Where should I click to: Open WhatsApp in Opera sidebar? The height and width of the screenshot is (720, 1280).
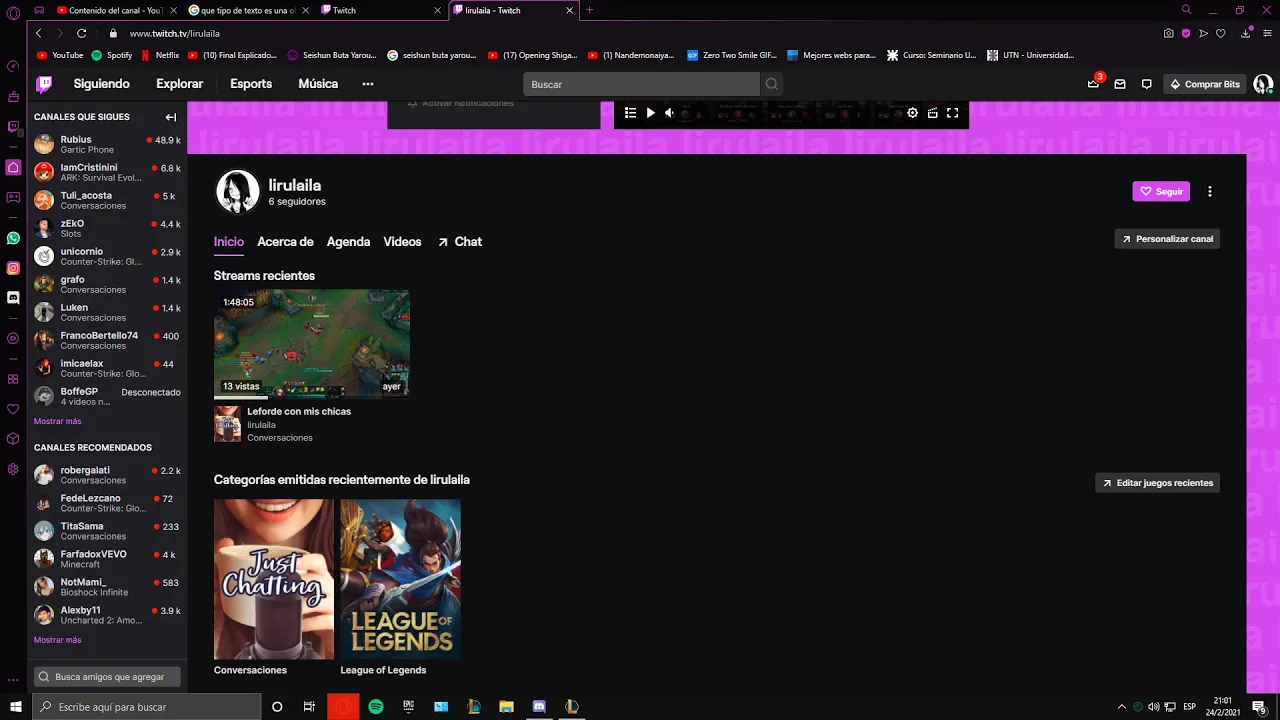pos(13,238)
